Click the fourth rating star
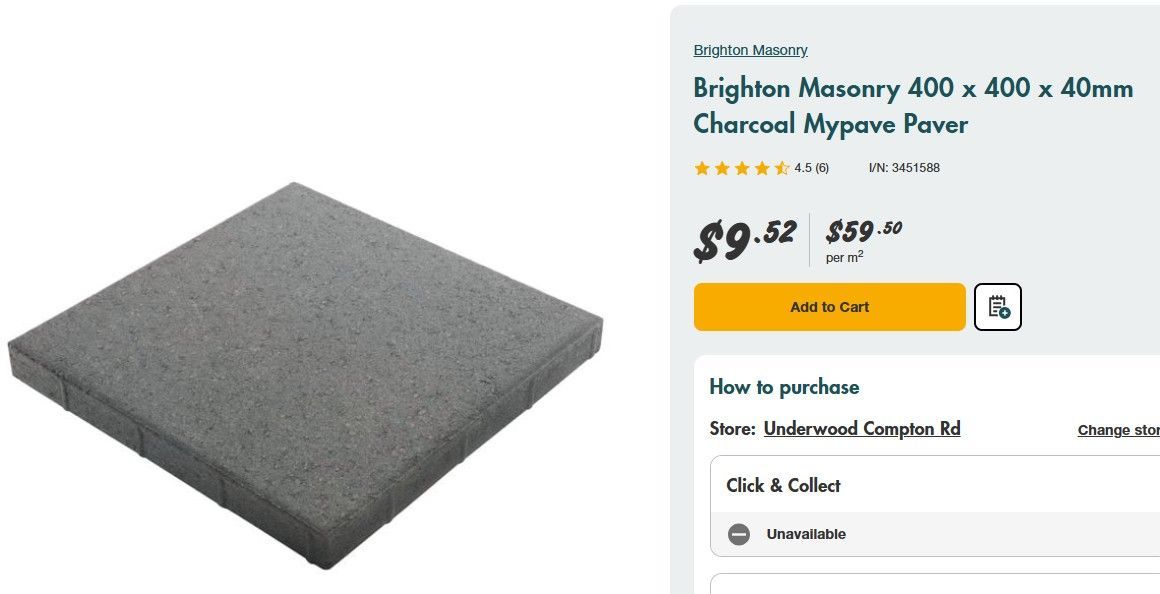The image size is (1160, 594). point(762,168)
